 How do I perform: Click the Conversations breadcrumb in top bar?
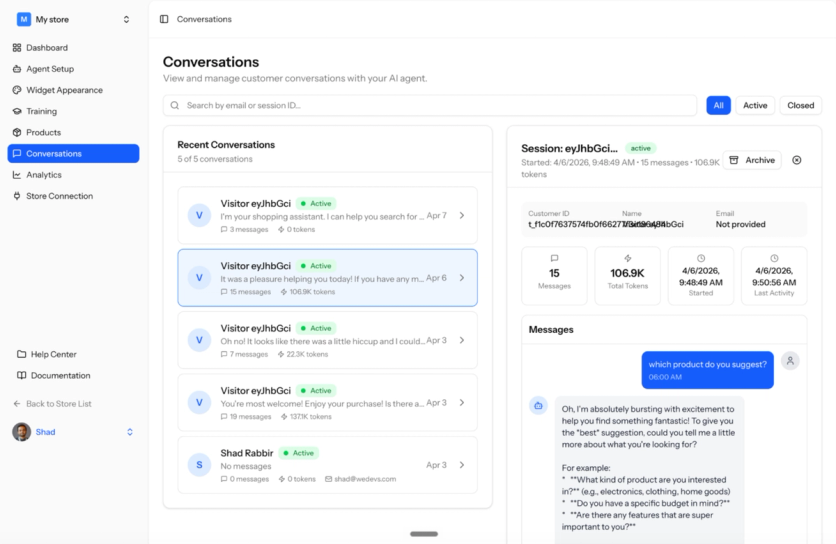coord(204,19)
